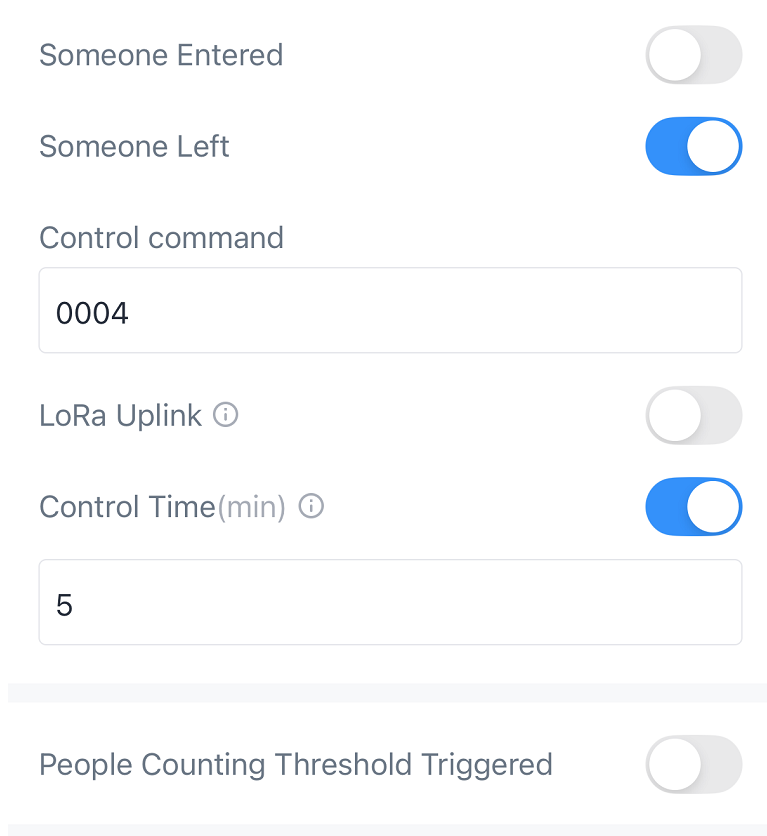Click the People Counting Threshold Triggered label
767x836 pixels.
point(295,765)
